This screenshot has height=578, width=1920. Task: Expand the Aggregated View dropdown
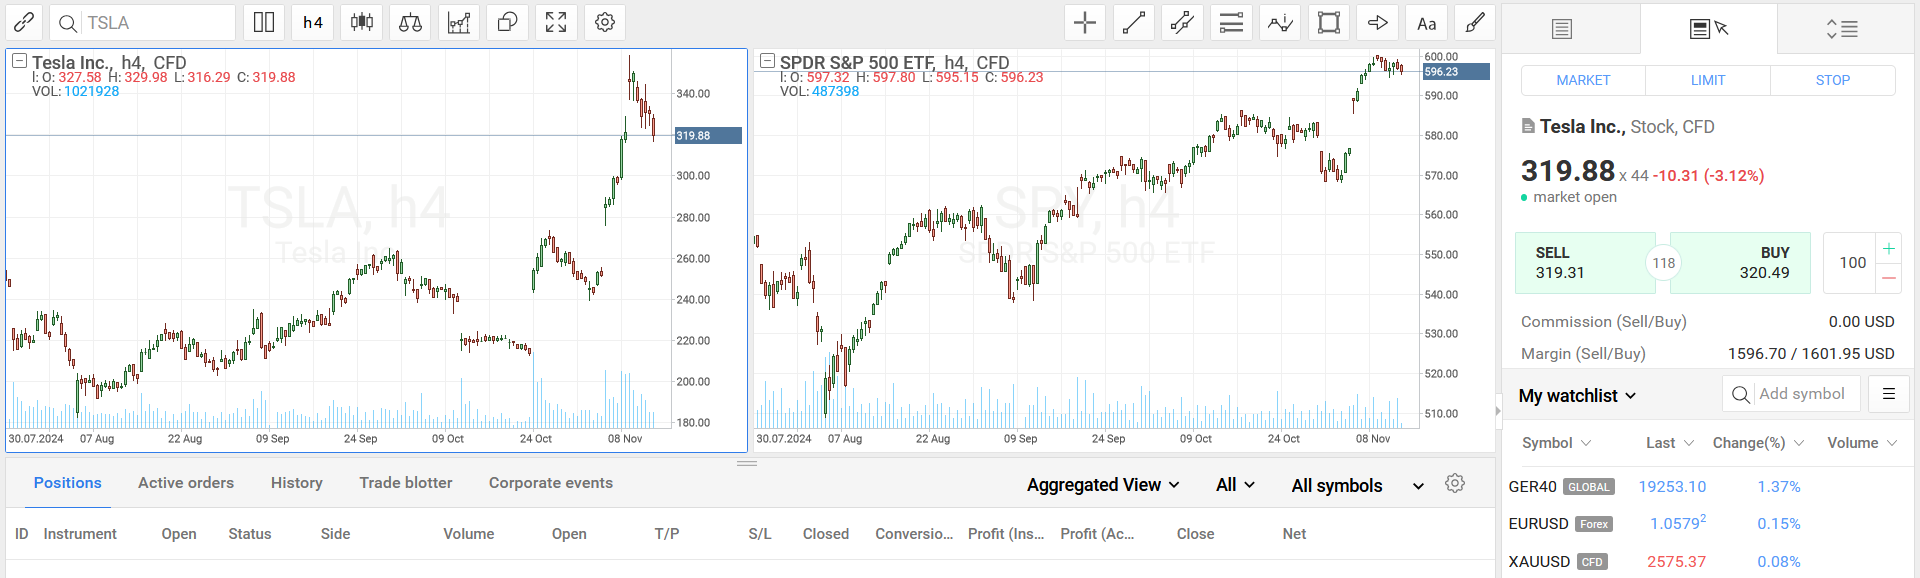pos(1103,485)
